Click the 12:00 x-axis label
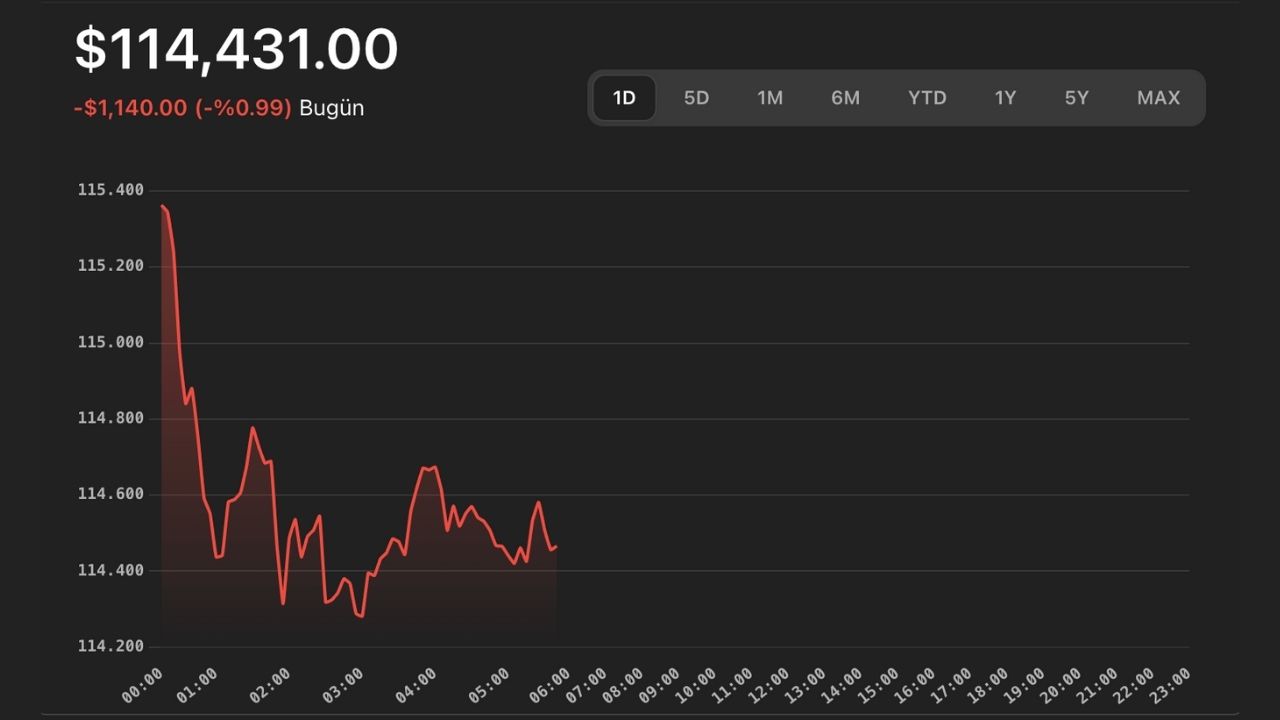The height and width of the screenshot is (720, 1280). point(767,685)
